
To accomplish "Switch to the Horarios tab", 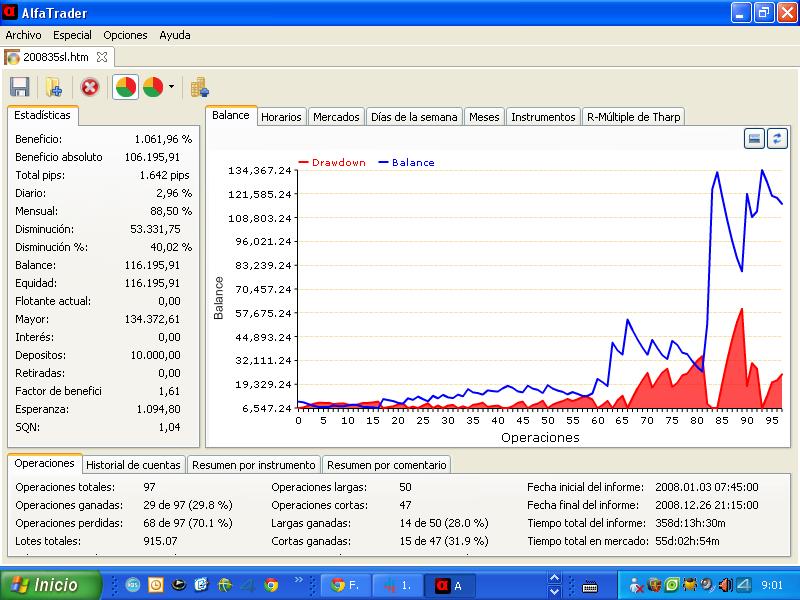I will coord(281,117).
